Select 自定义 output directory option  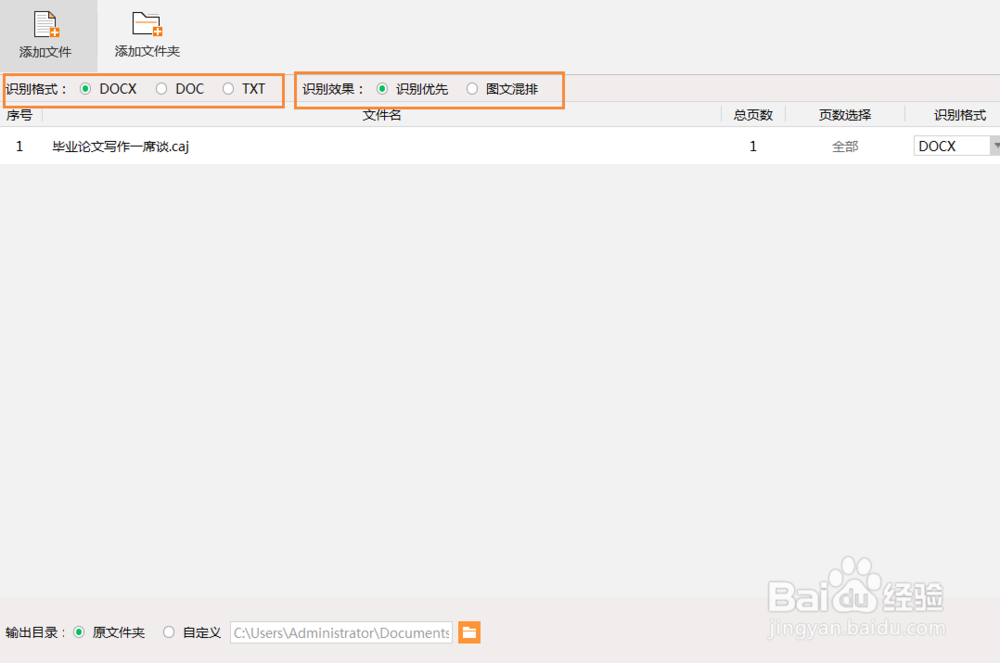tap(168, 632)
